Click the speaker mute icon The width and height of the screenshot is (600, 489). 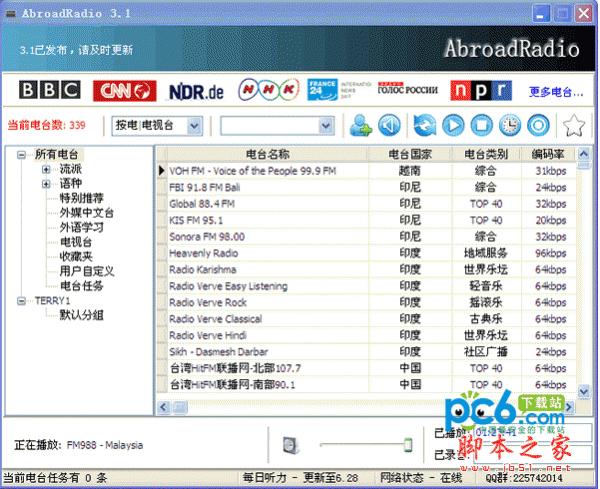tap(389, 125)
